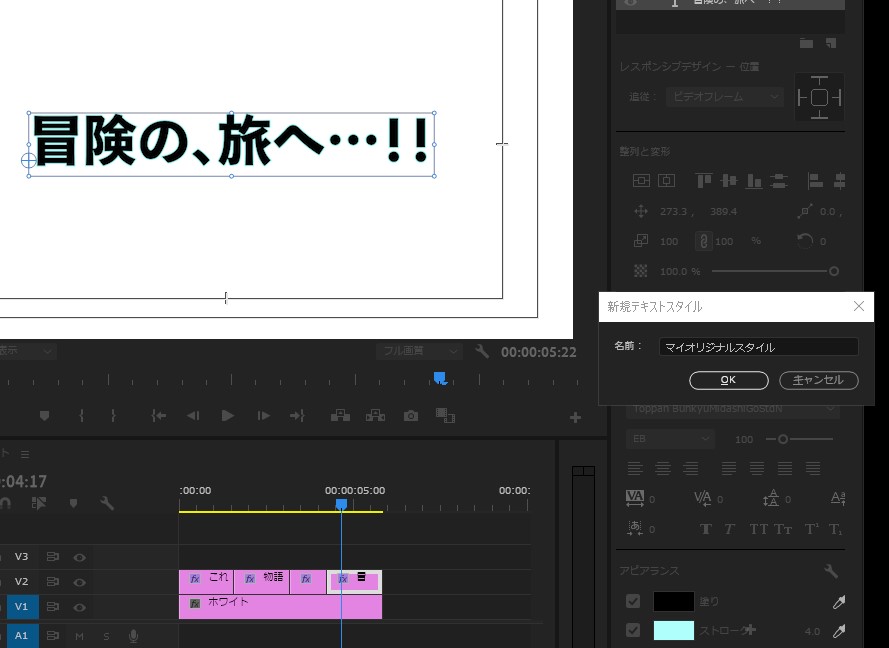Viewport: 889px width, 648px height.
Task: Cancel the new text style dialog
Action: coord(818,380)
